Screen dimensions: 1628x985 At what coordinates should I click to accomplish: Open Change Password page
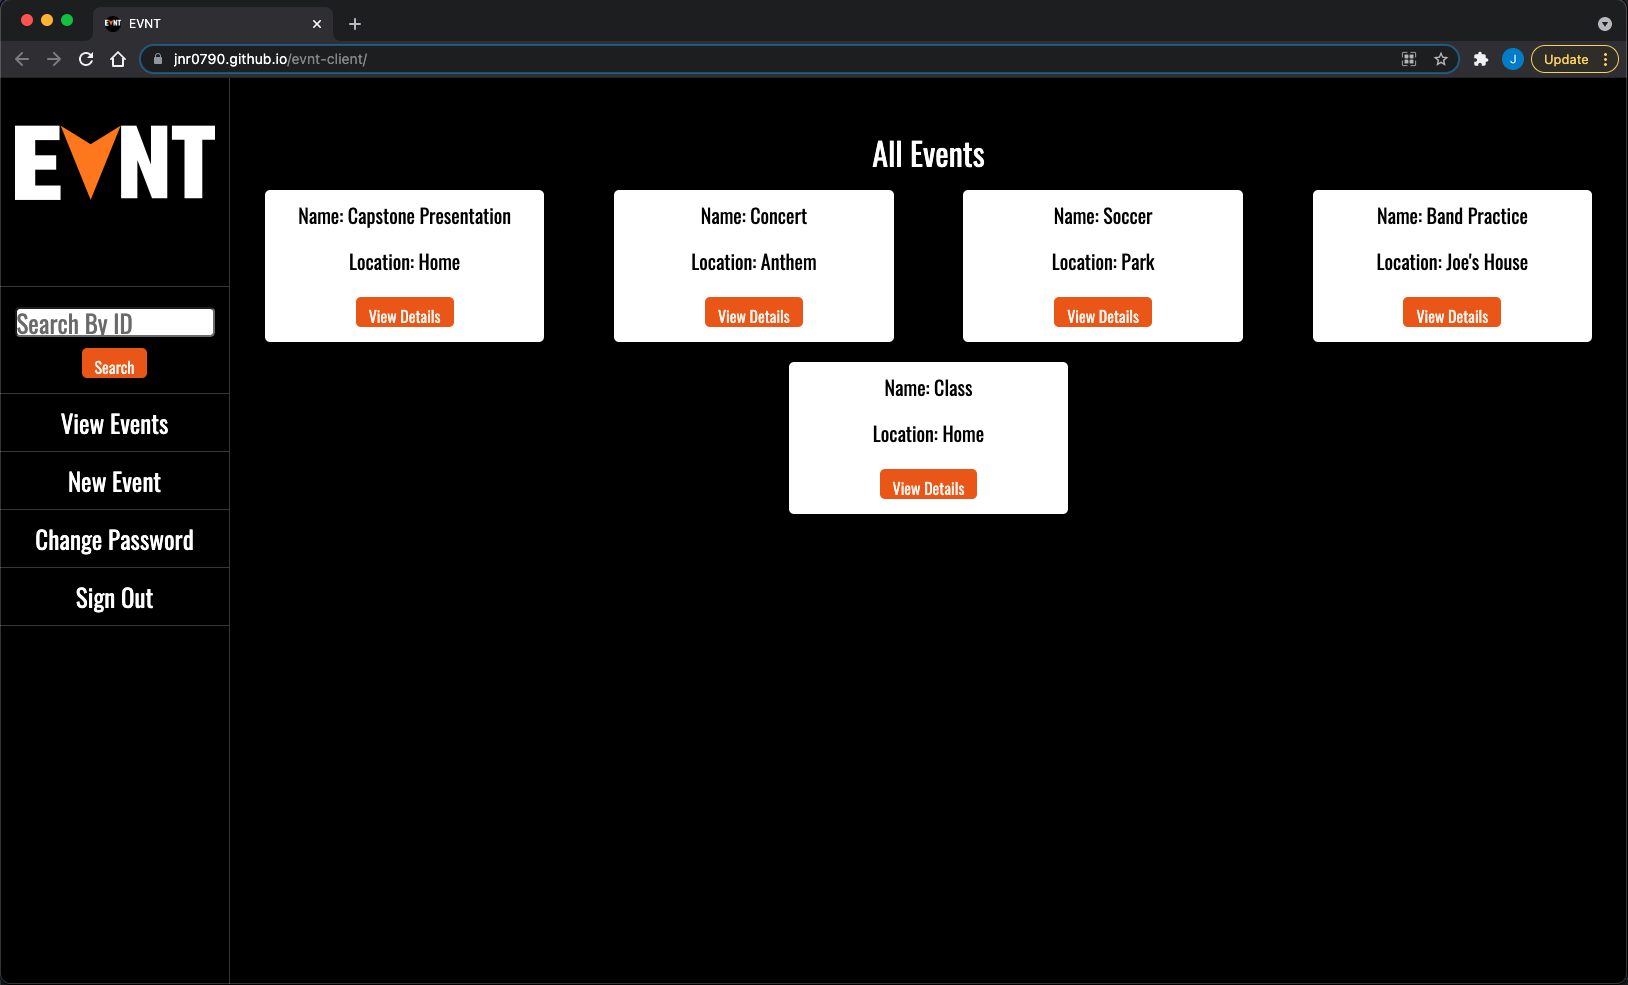point(115,539)
